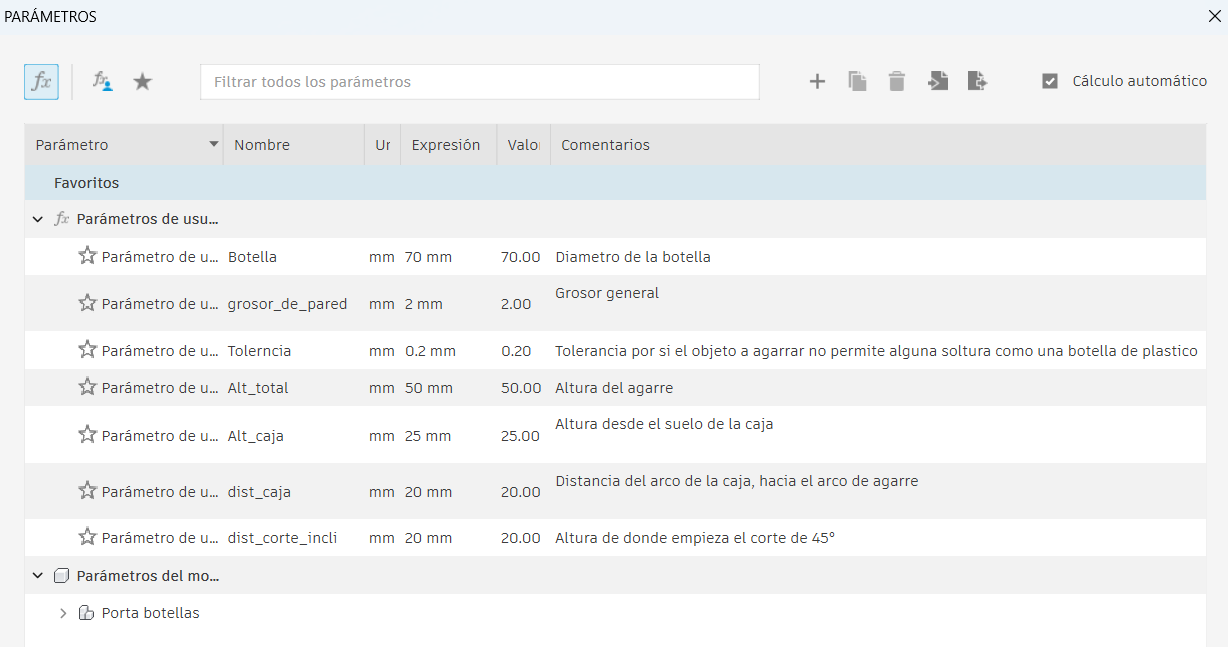1228x647 pixels.
Task: Click the Tolerncia name cell
Action: [x=260, y=351]
